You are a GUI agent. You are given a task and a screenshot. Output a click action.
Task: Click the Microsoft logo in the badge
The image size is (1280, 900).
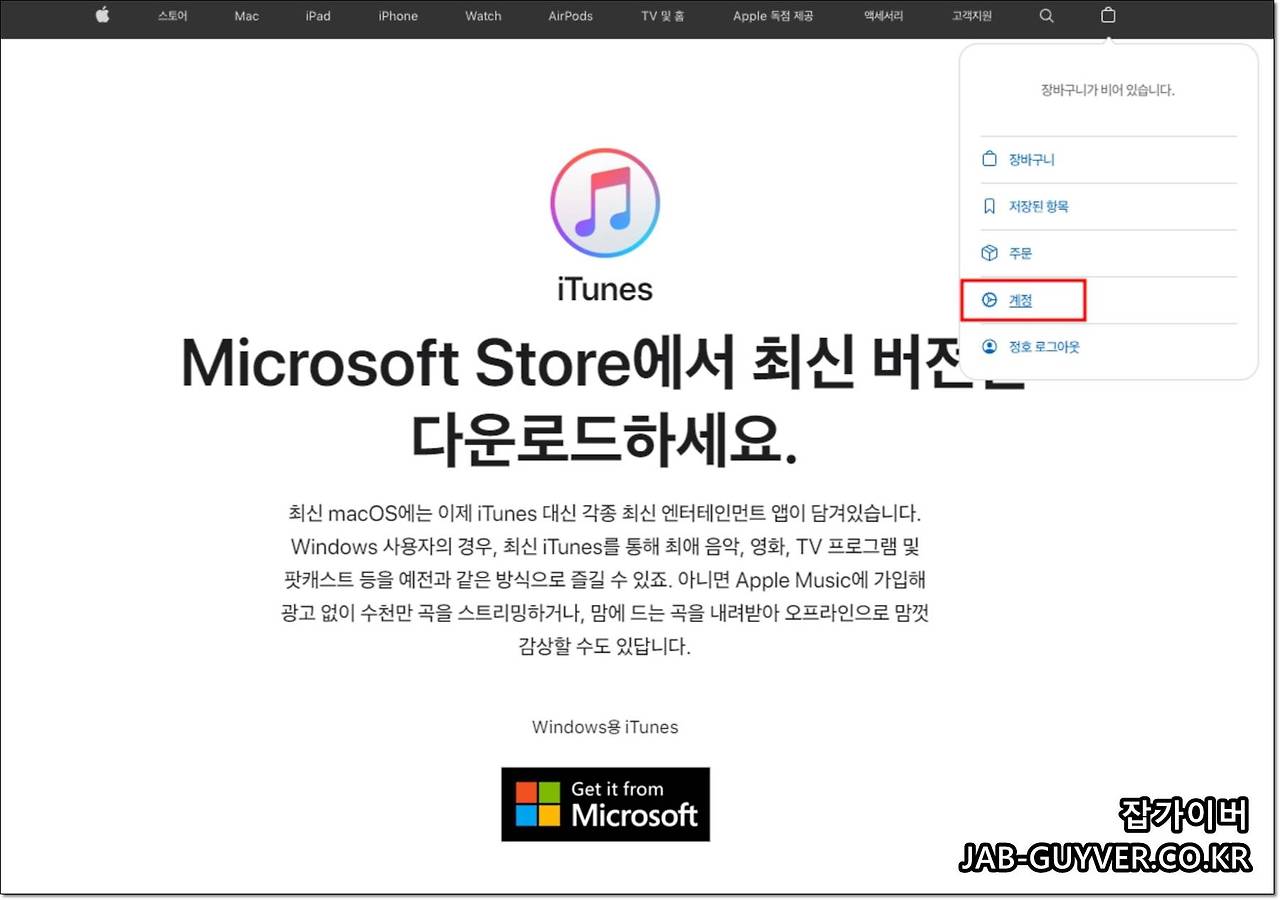coord(538,804)
